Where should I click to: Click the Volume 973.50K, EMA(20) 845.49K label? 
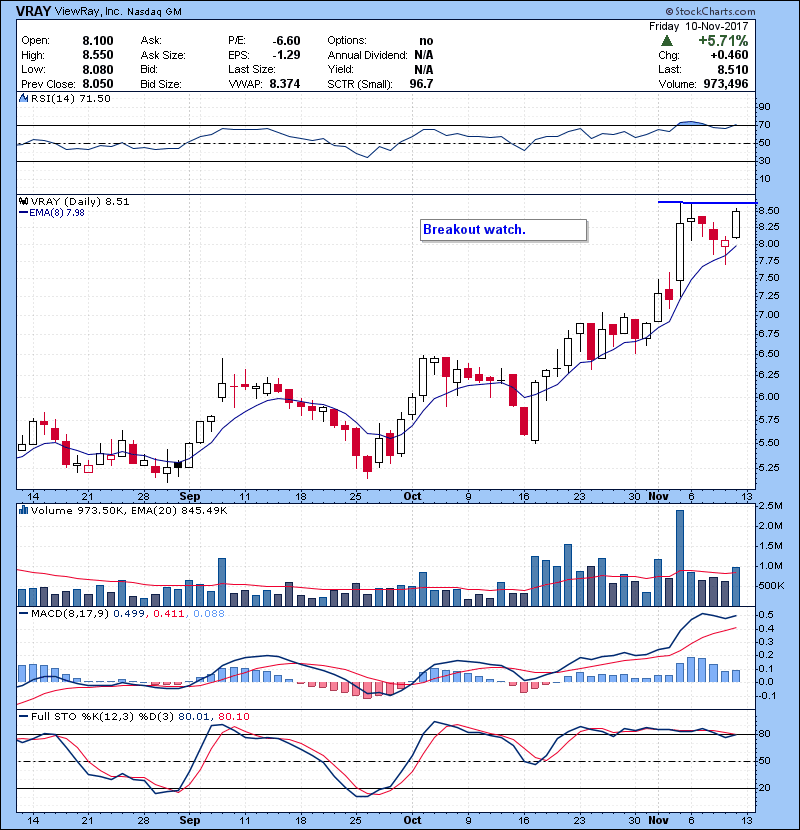tap(129, 511)
